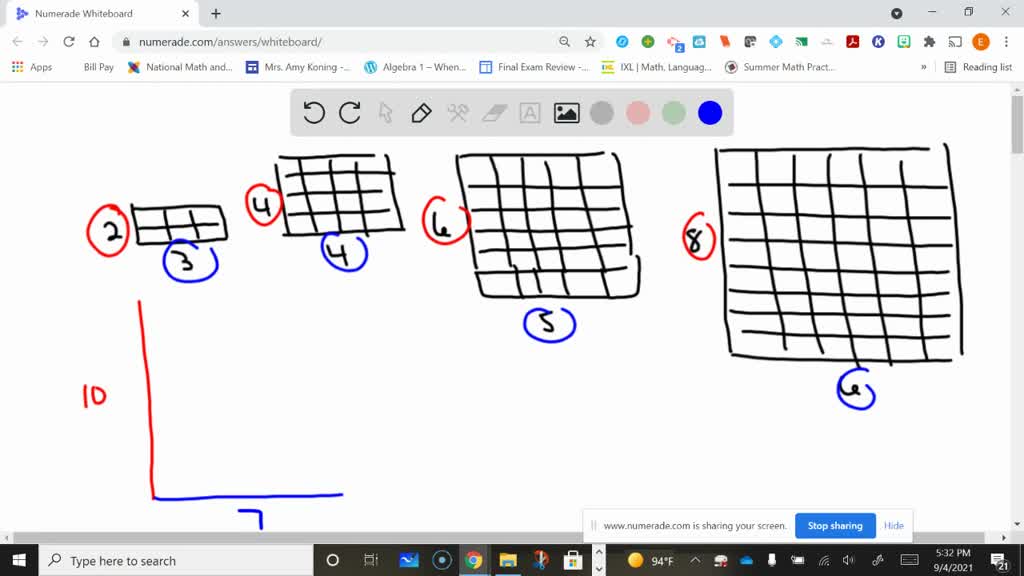The image size is (1024, 576).
Task: Click the browser address bar
Action: [300, 42]
